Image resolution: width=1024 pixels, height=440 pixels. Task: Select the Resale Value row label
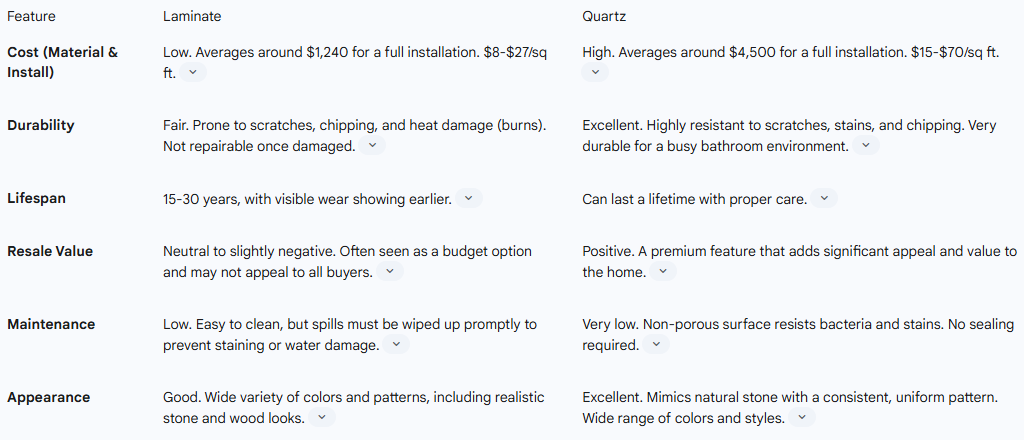click(50, 251)
